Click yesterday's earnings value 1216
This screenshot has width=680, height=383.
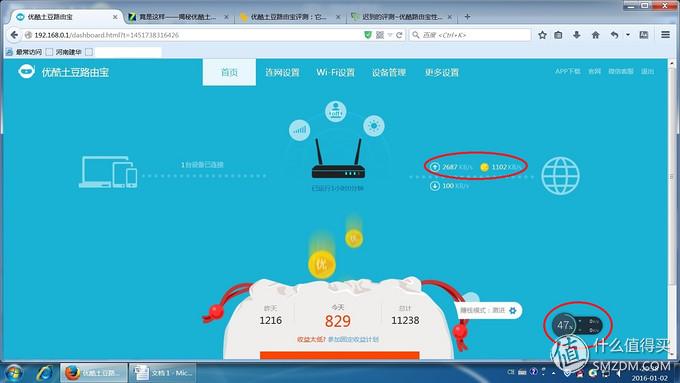271,321
